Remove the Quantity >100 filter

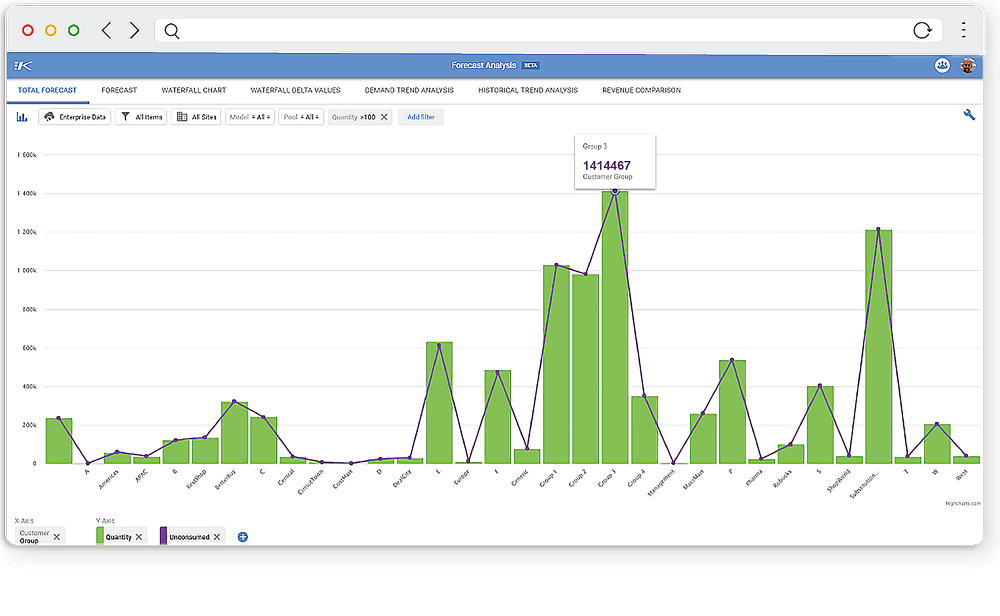(384, 117)
